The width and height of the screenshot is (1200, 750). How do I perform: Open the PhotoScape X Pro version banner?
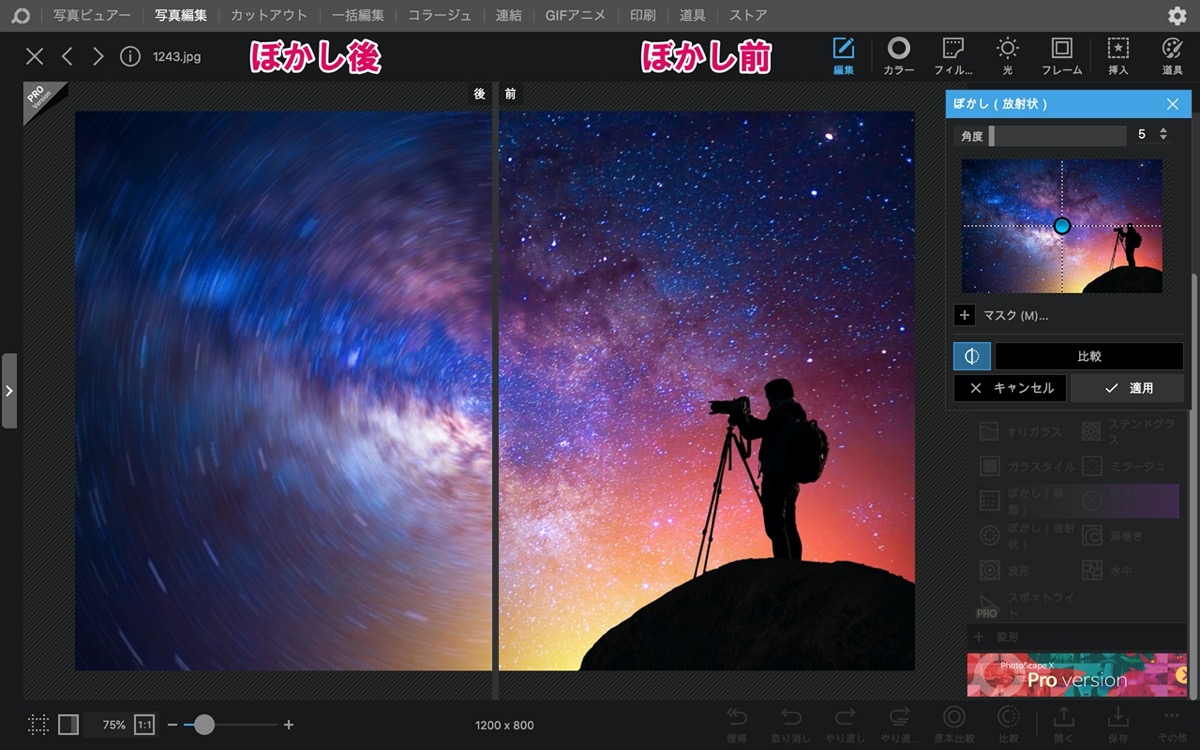pyautogui.click(x=1076, y=675)
